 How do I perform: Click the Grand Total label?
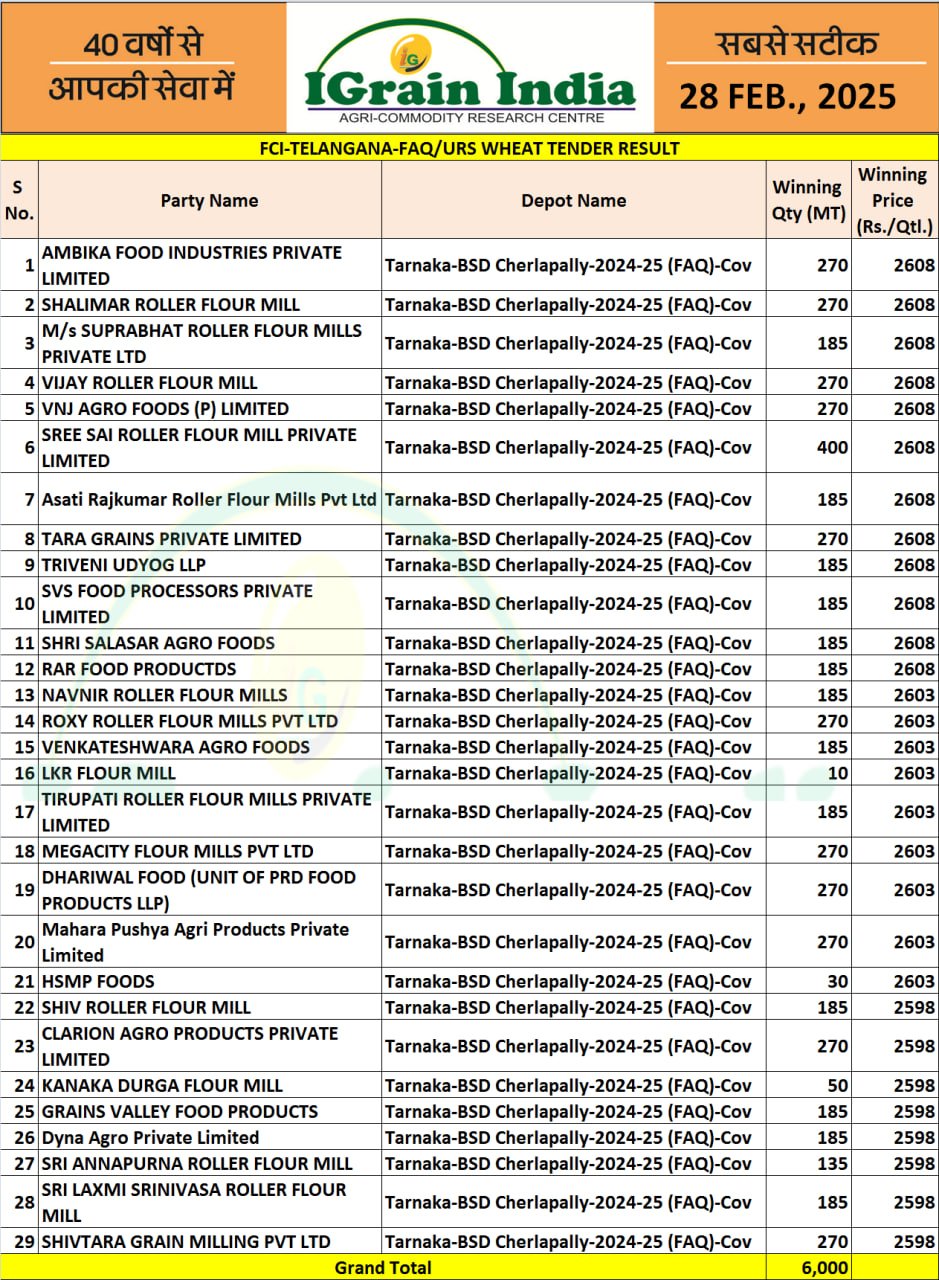click(383, 1267)
